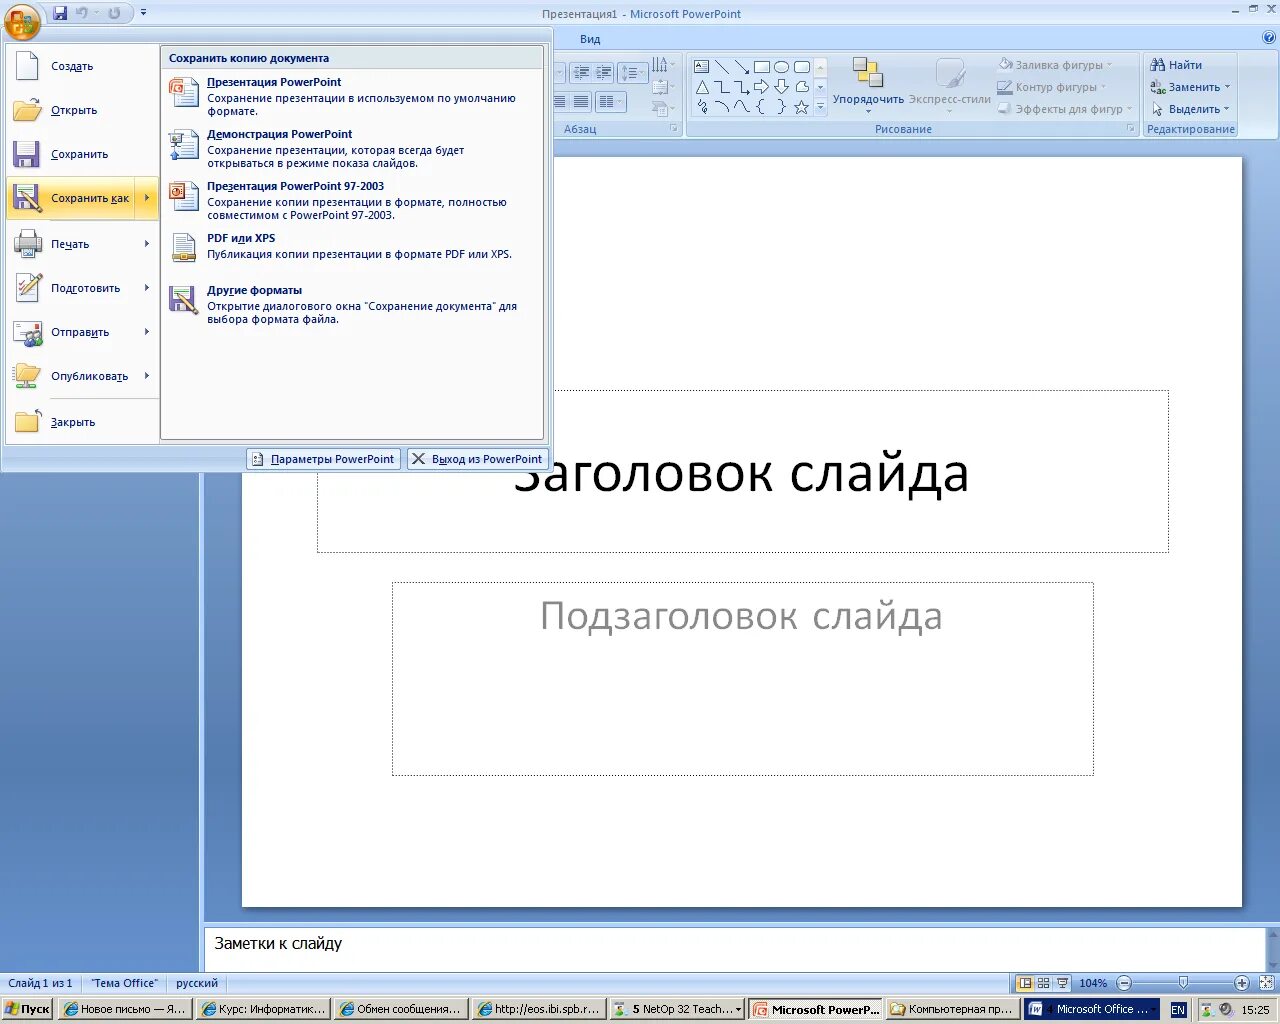Select the down block arrow shape
1280x1024 pixels.
pos(782,87)
